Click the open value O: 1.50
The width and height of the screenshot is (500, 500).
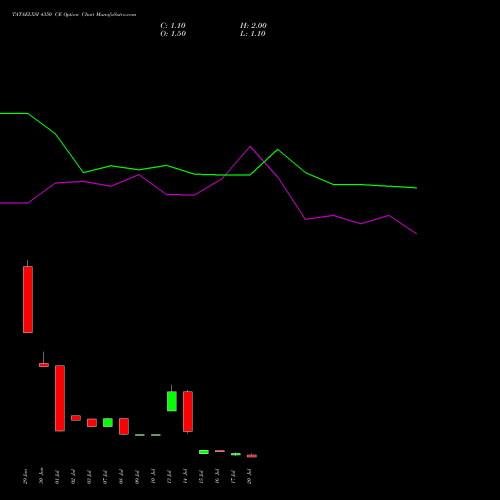[x=173, y=34]
